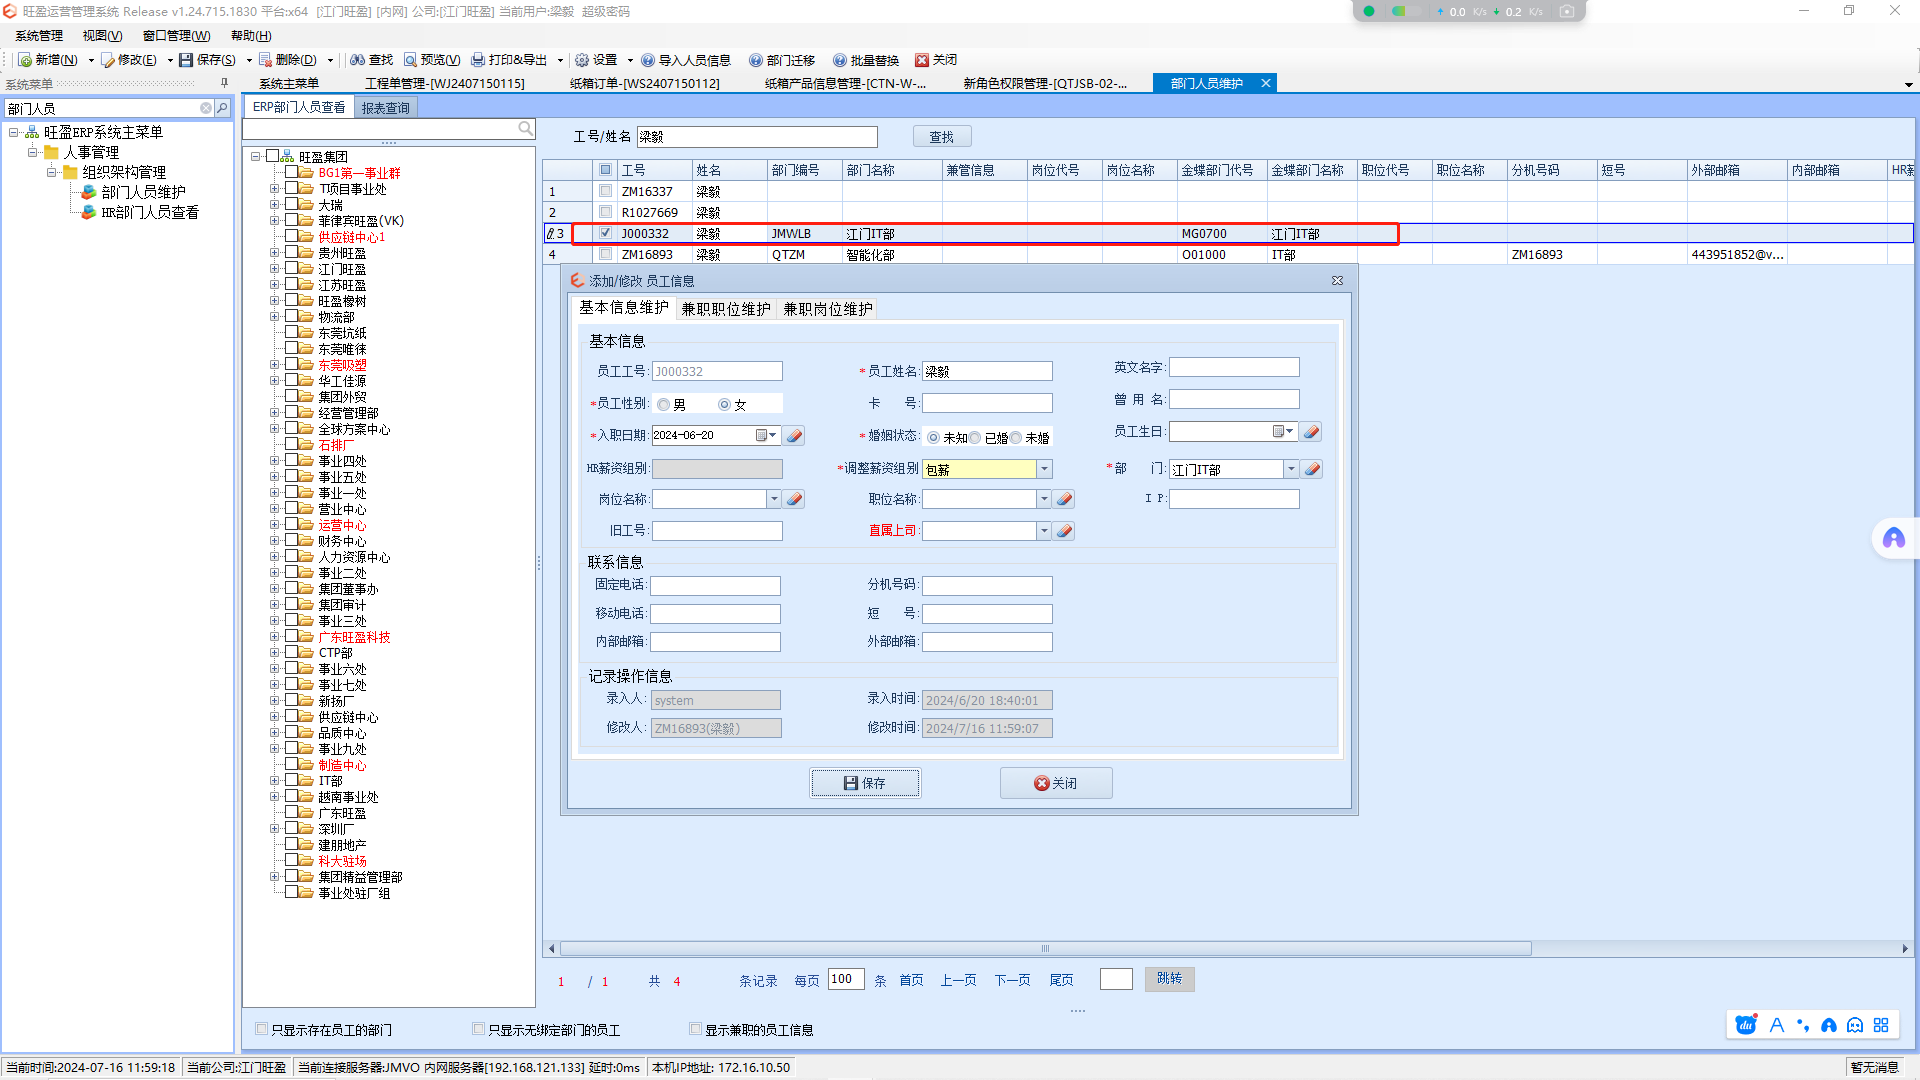Clear 入职日期 with eraser icon
This screenshot has width=1920, height=1080.
coord(794,436)
